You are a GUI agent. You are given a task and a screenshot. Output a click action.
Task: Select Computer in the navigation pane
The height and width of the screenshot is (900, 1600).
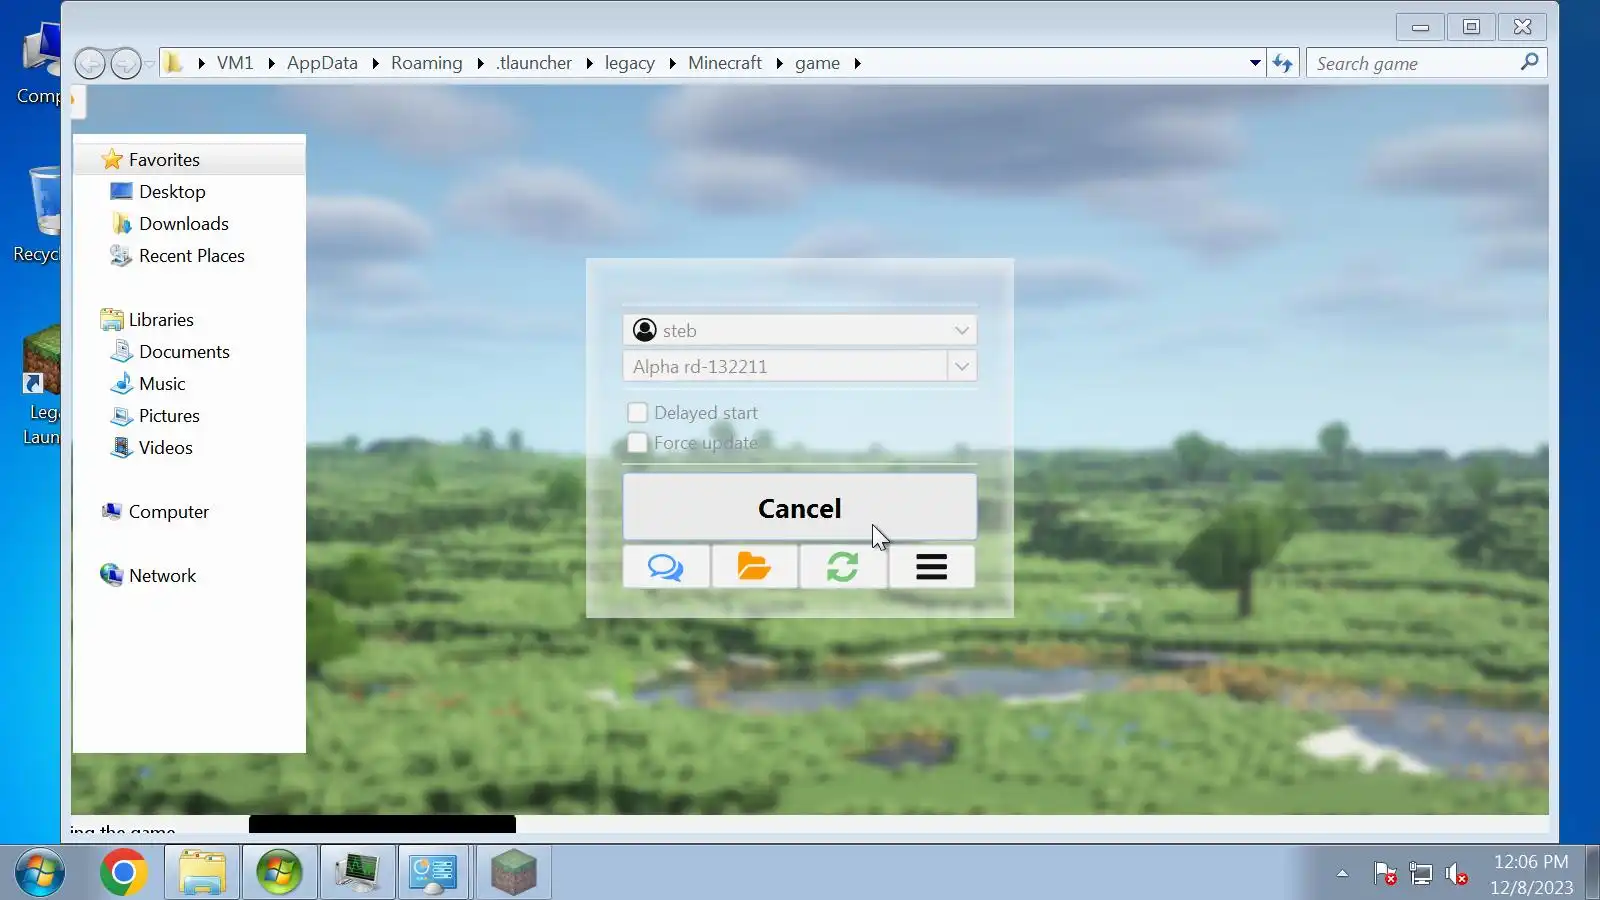pyautogui.click(x=169, y=512)
